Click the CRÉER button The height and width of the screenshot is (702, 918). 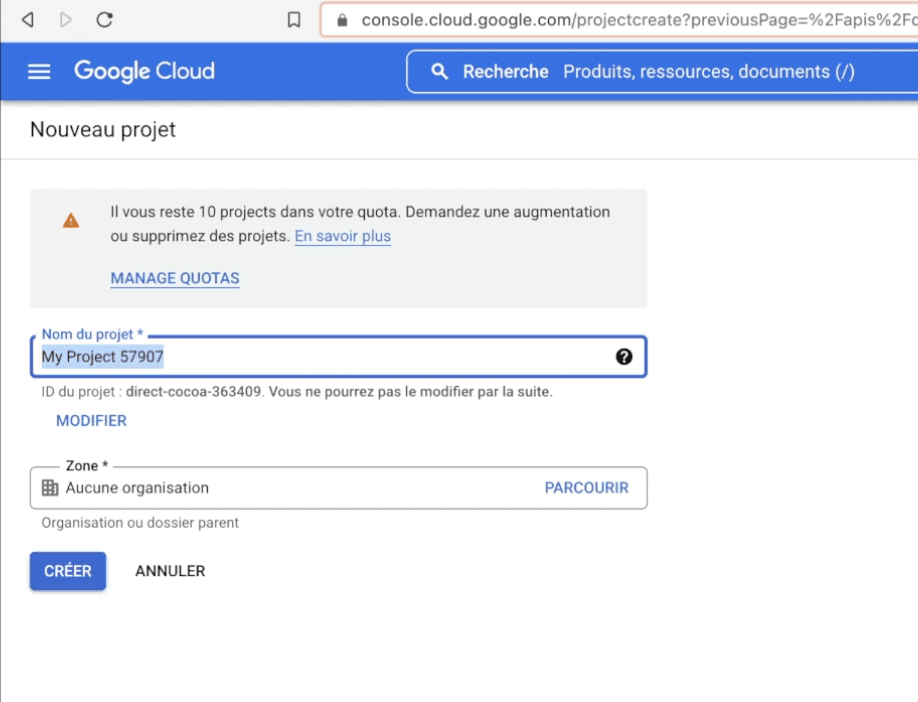tap(67, 571)
